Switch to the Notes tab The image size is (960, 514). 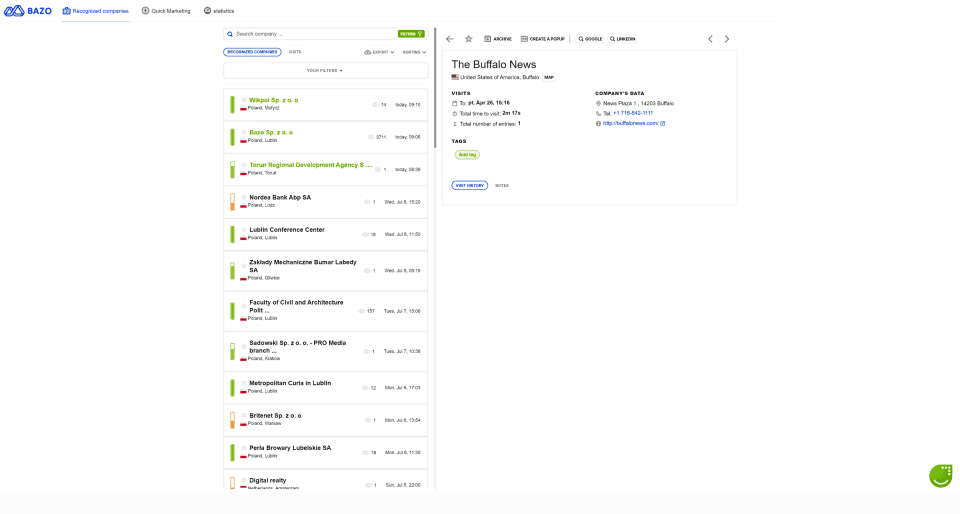(x=501, y=185)
